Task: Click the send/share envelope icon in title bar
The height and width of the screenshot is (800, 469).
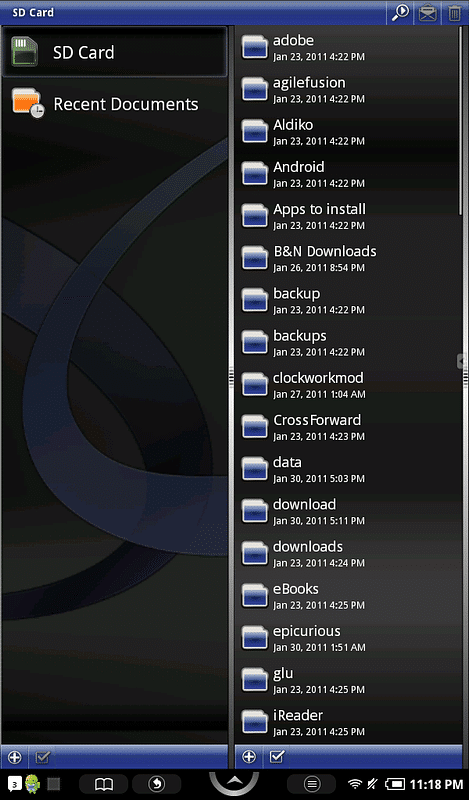Action: (x=428, y=13)
